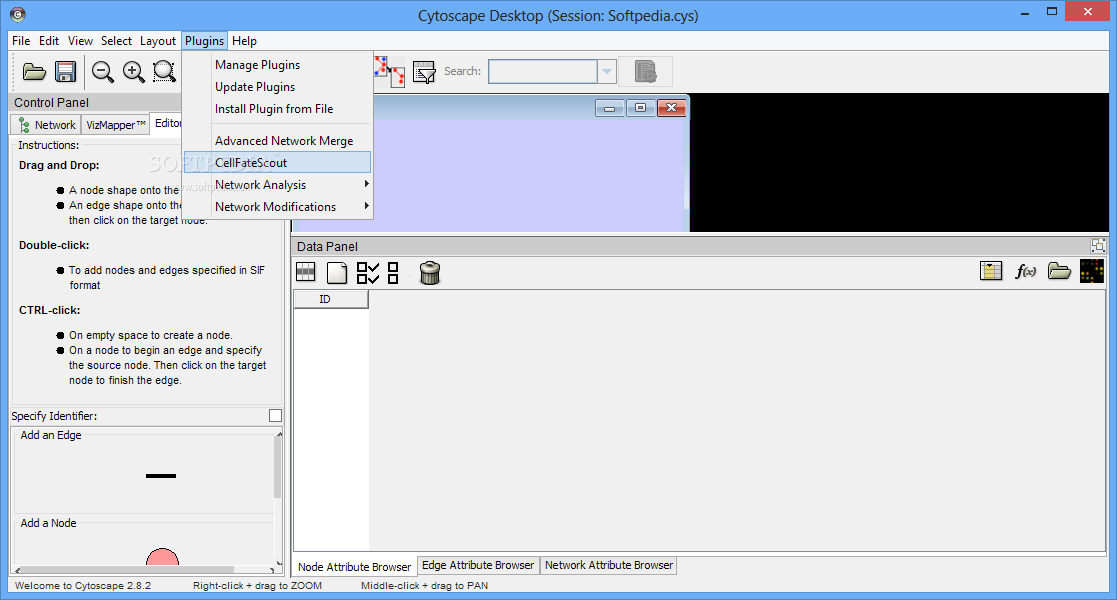Toggle the Specify Identifier checkbox

tap(276, 415)
